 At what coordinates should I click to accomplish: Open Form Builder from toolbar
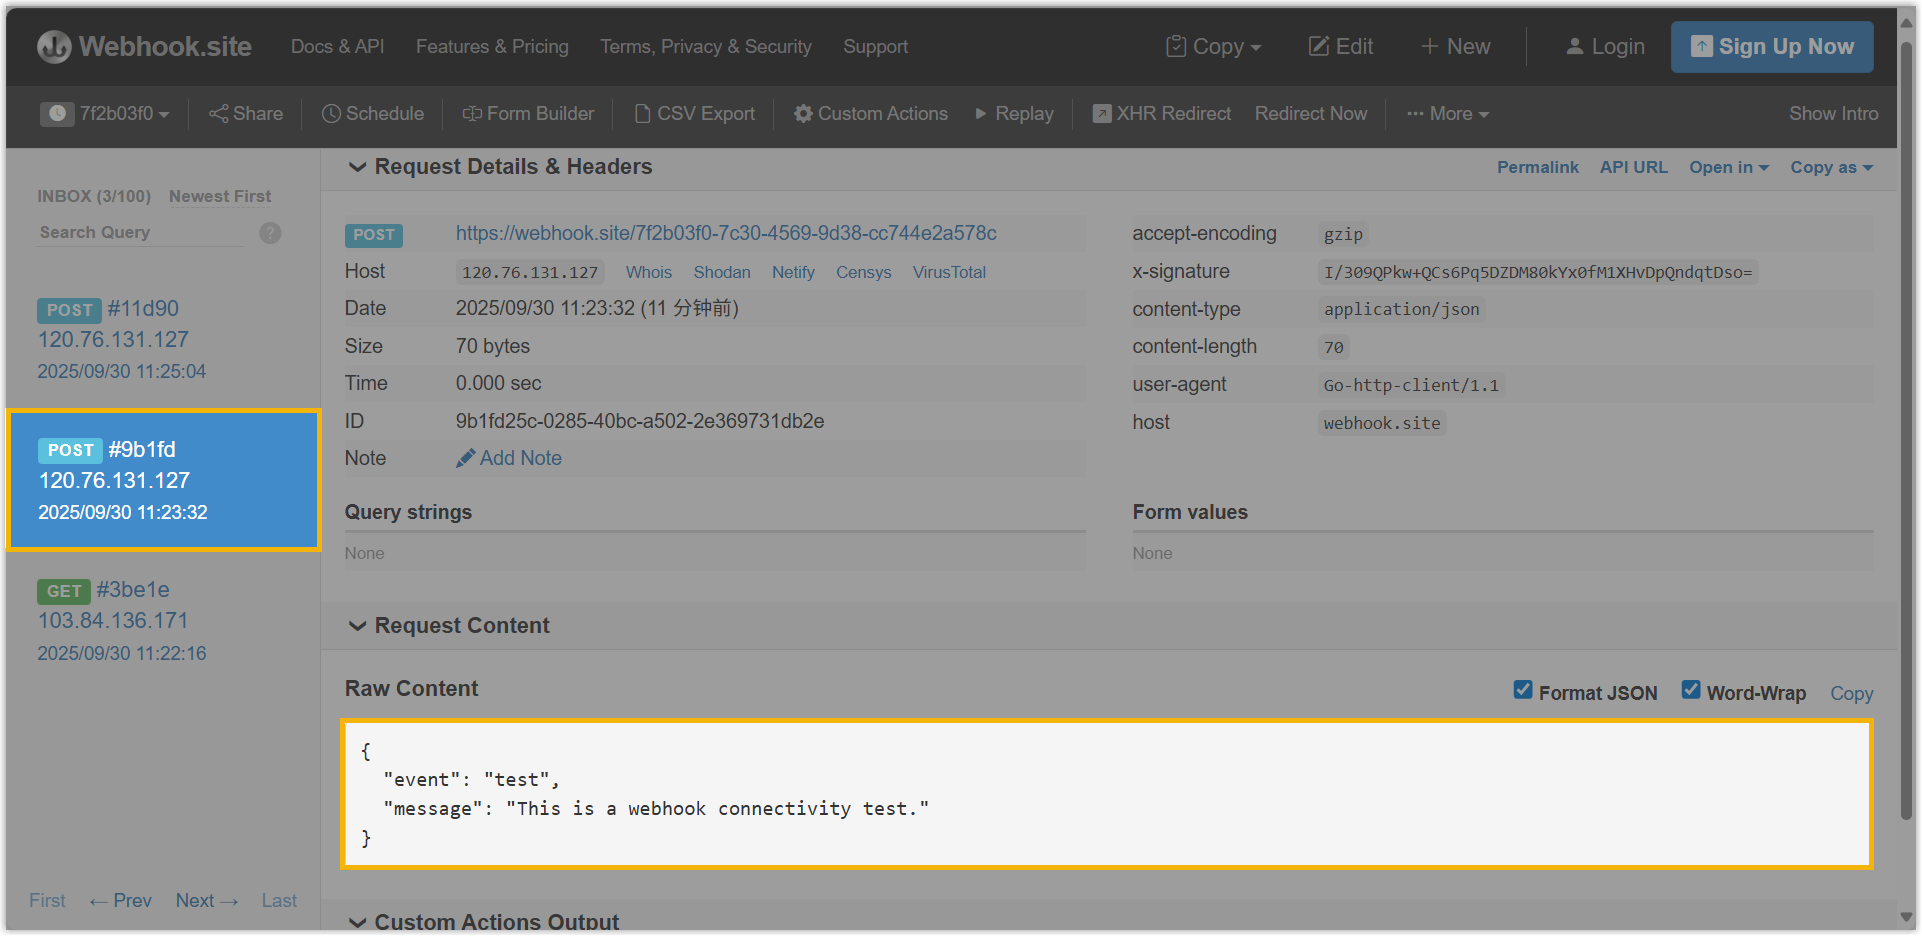click(x=528, y=114)
